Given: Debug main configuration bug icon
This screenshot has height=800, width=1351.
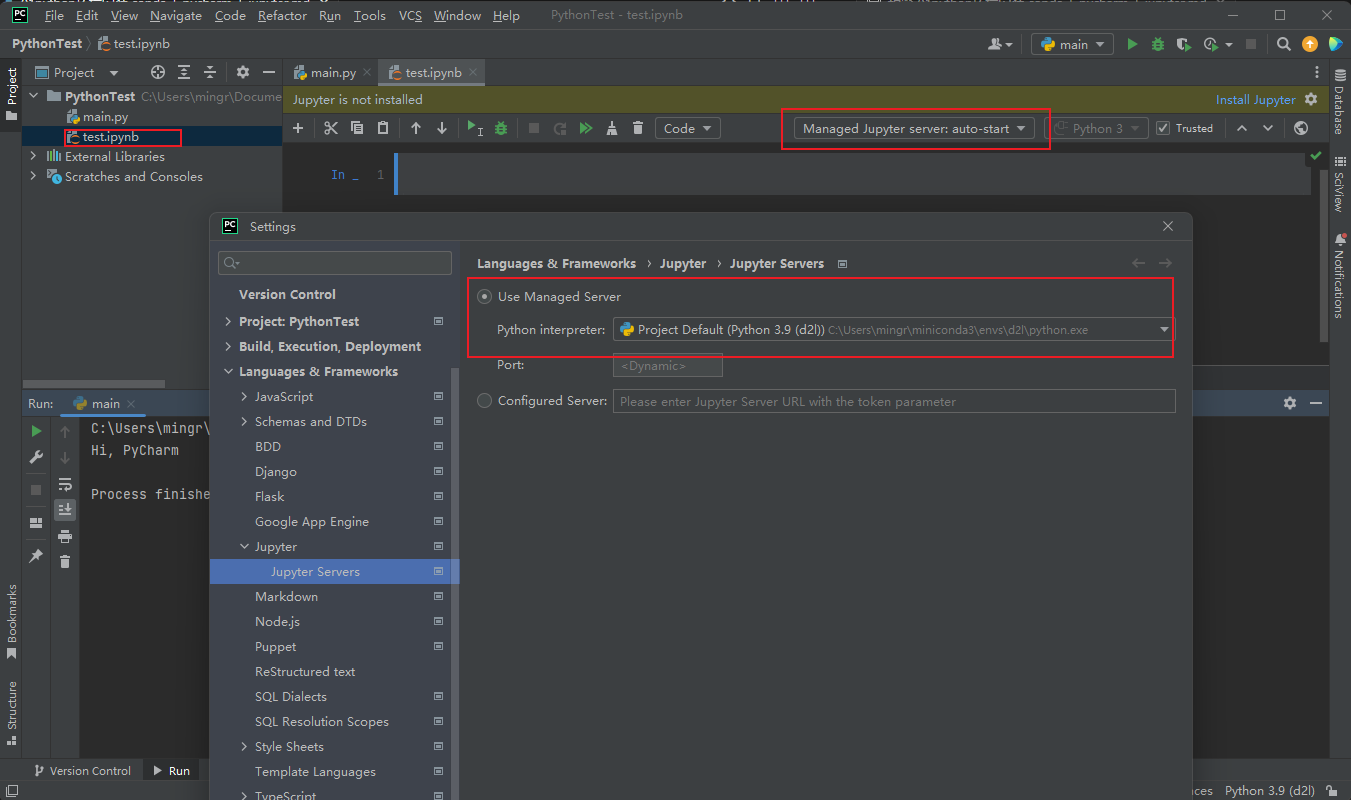Looking at the screenshot, I should [x=1158, y=44].
